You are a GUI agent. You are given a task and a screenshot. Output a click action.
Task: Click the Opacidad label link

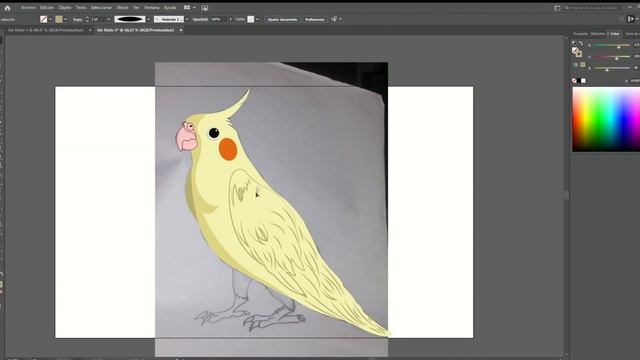pyautogui.click(x=200, y=19)
